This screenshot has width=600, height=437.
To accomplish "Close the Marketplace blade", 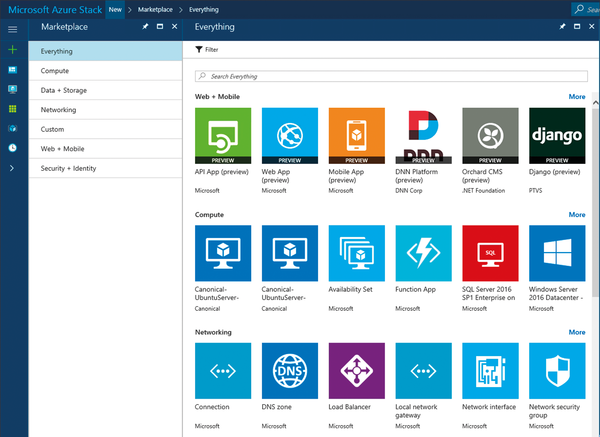I will (x=174, y=26).
